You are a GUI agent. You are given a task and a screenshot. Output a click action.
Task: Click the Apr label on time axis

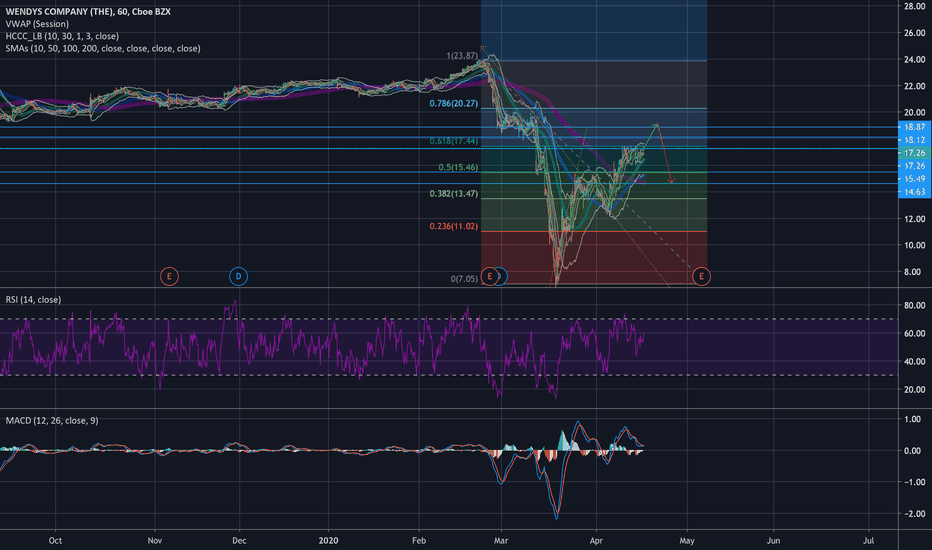pyautogui.click(x=596, y=540)
